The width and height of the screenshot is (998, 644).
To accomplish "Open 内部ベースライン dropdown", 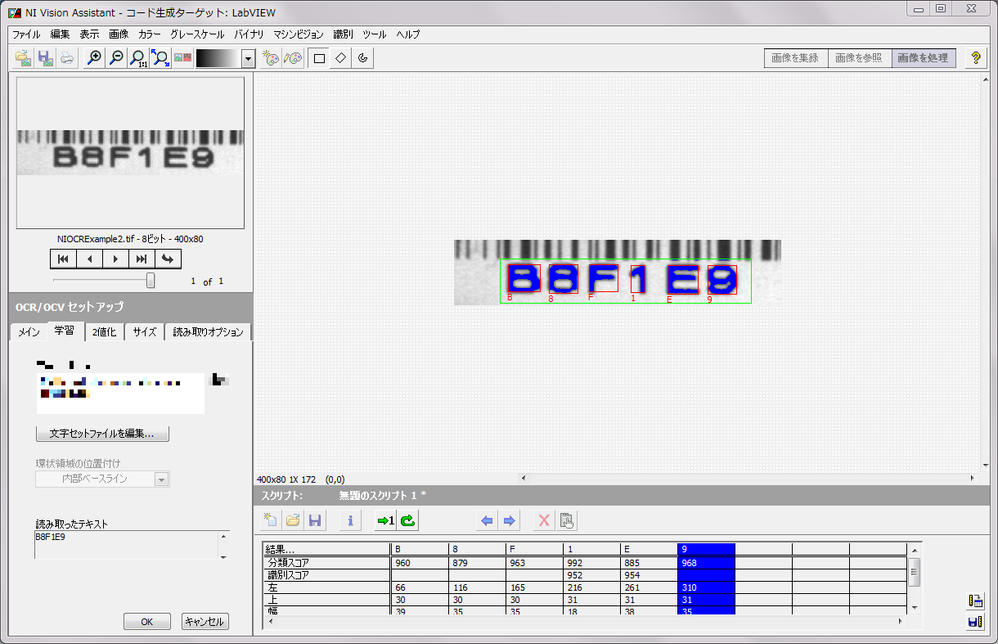I will [x=102, y=479].
